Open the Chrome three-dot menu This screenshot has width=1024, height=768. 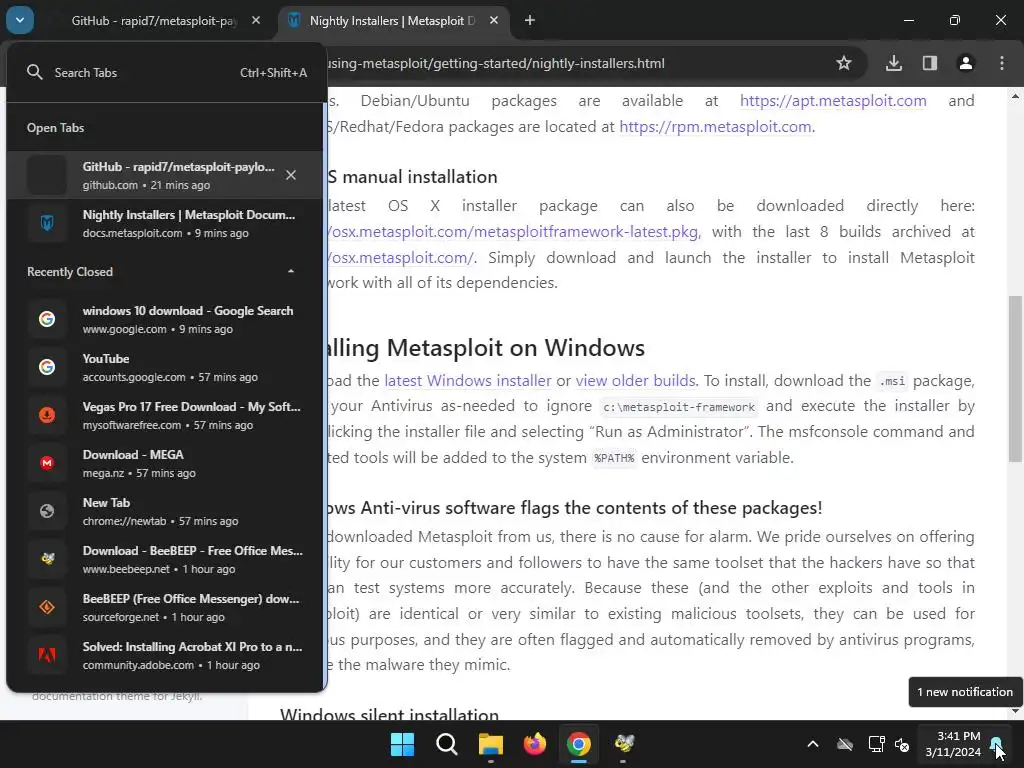click(x=1002, y=63)
